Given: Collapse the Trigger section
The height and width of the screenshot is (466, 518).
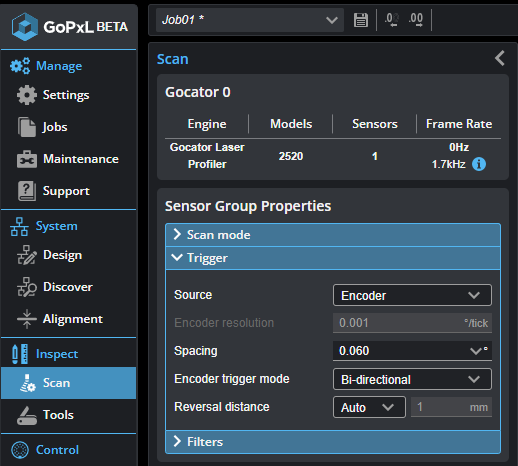Looking at the screenshot, I should click(333, 258).
